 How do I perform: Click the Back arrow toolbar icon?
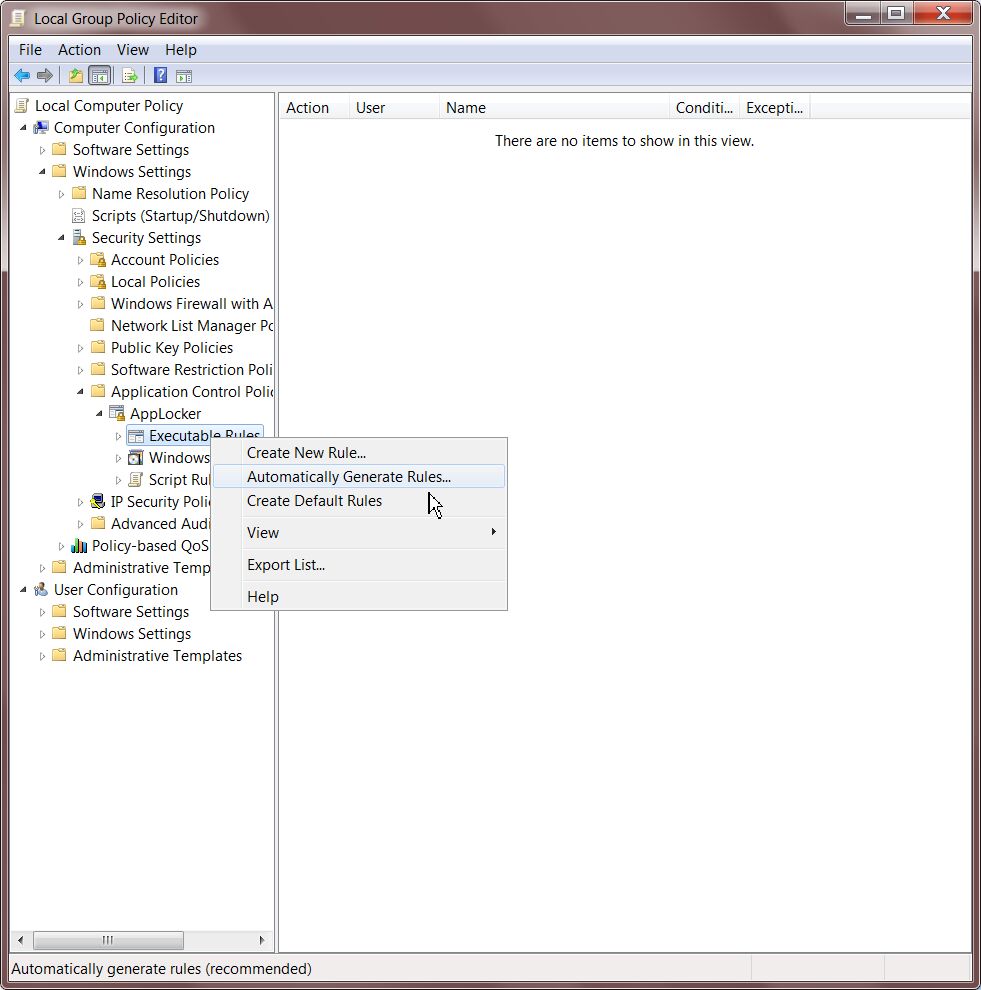[x=22, y=76]
